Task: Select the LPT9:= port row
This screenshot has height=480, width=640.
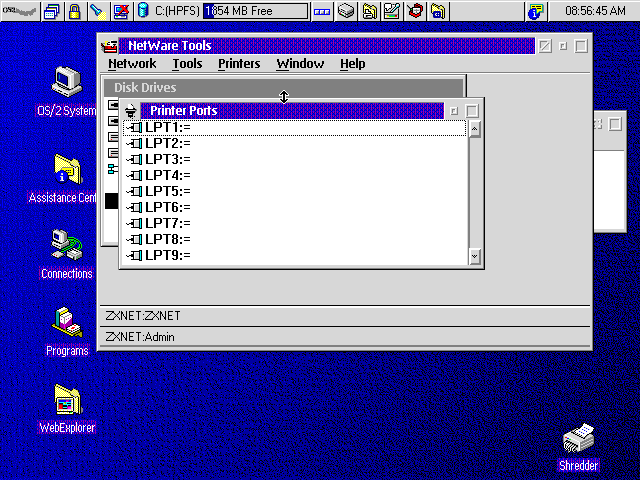Action: pos(294,255)
